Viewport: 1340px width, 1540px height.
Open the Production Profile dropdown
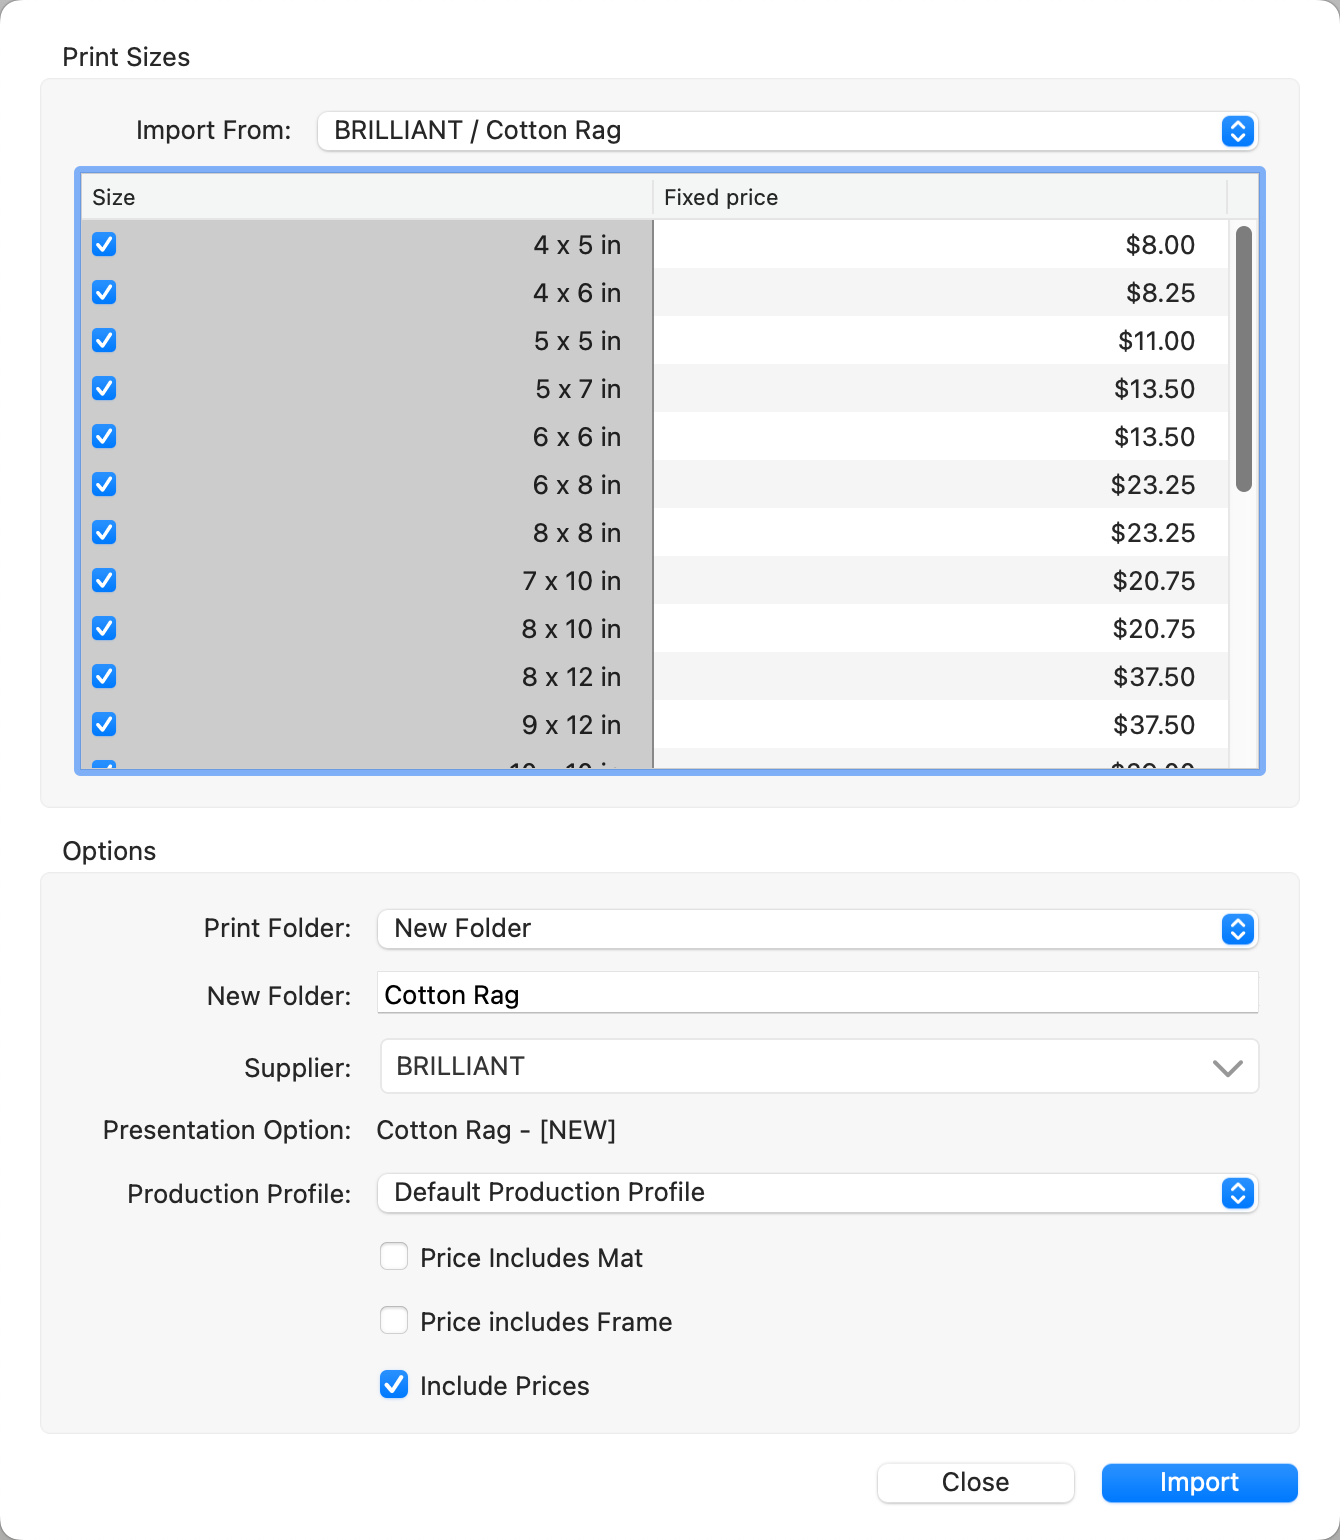(816, 1193)
